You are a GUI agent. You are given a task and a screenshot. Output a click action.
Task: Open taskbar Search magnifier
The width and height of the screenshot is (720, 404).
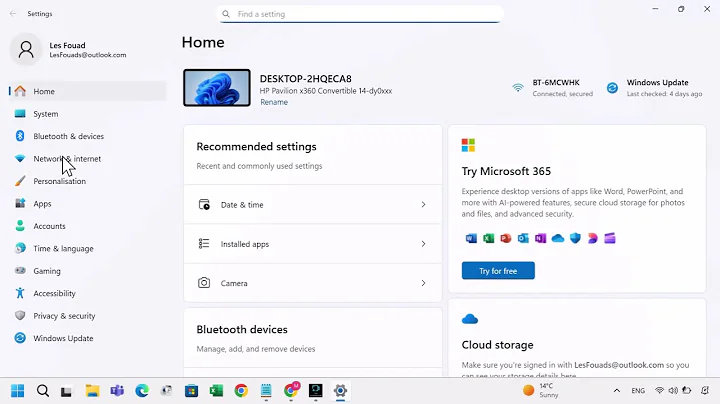tap(43, 391)
